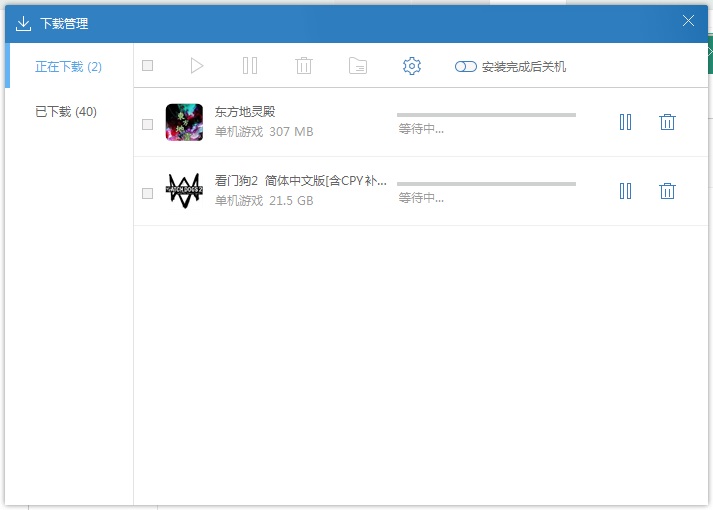Click the 看门狗2 progress bar
The image size is (713, 510).
point(486,184)
